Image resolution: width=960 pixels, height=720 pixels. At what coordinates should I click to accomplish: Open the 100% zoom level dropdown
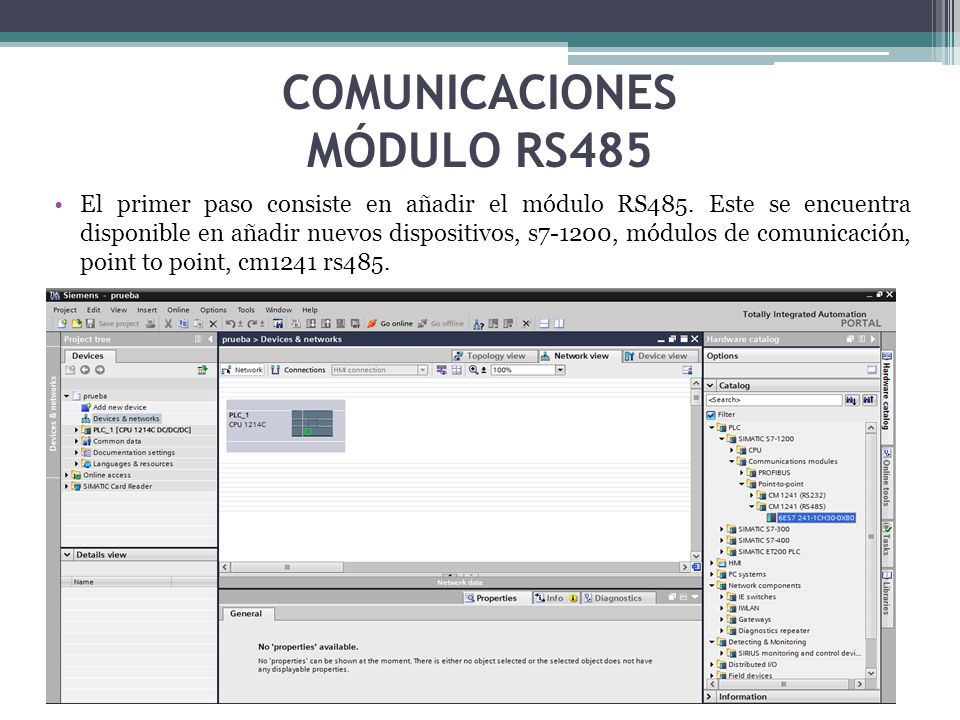coord(560,370)
